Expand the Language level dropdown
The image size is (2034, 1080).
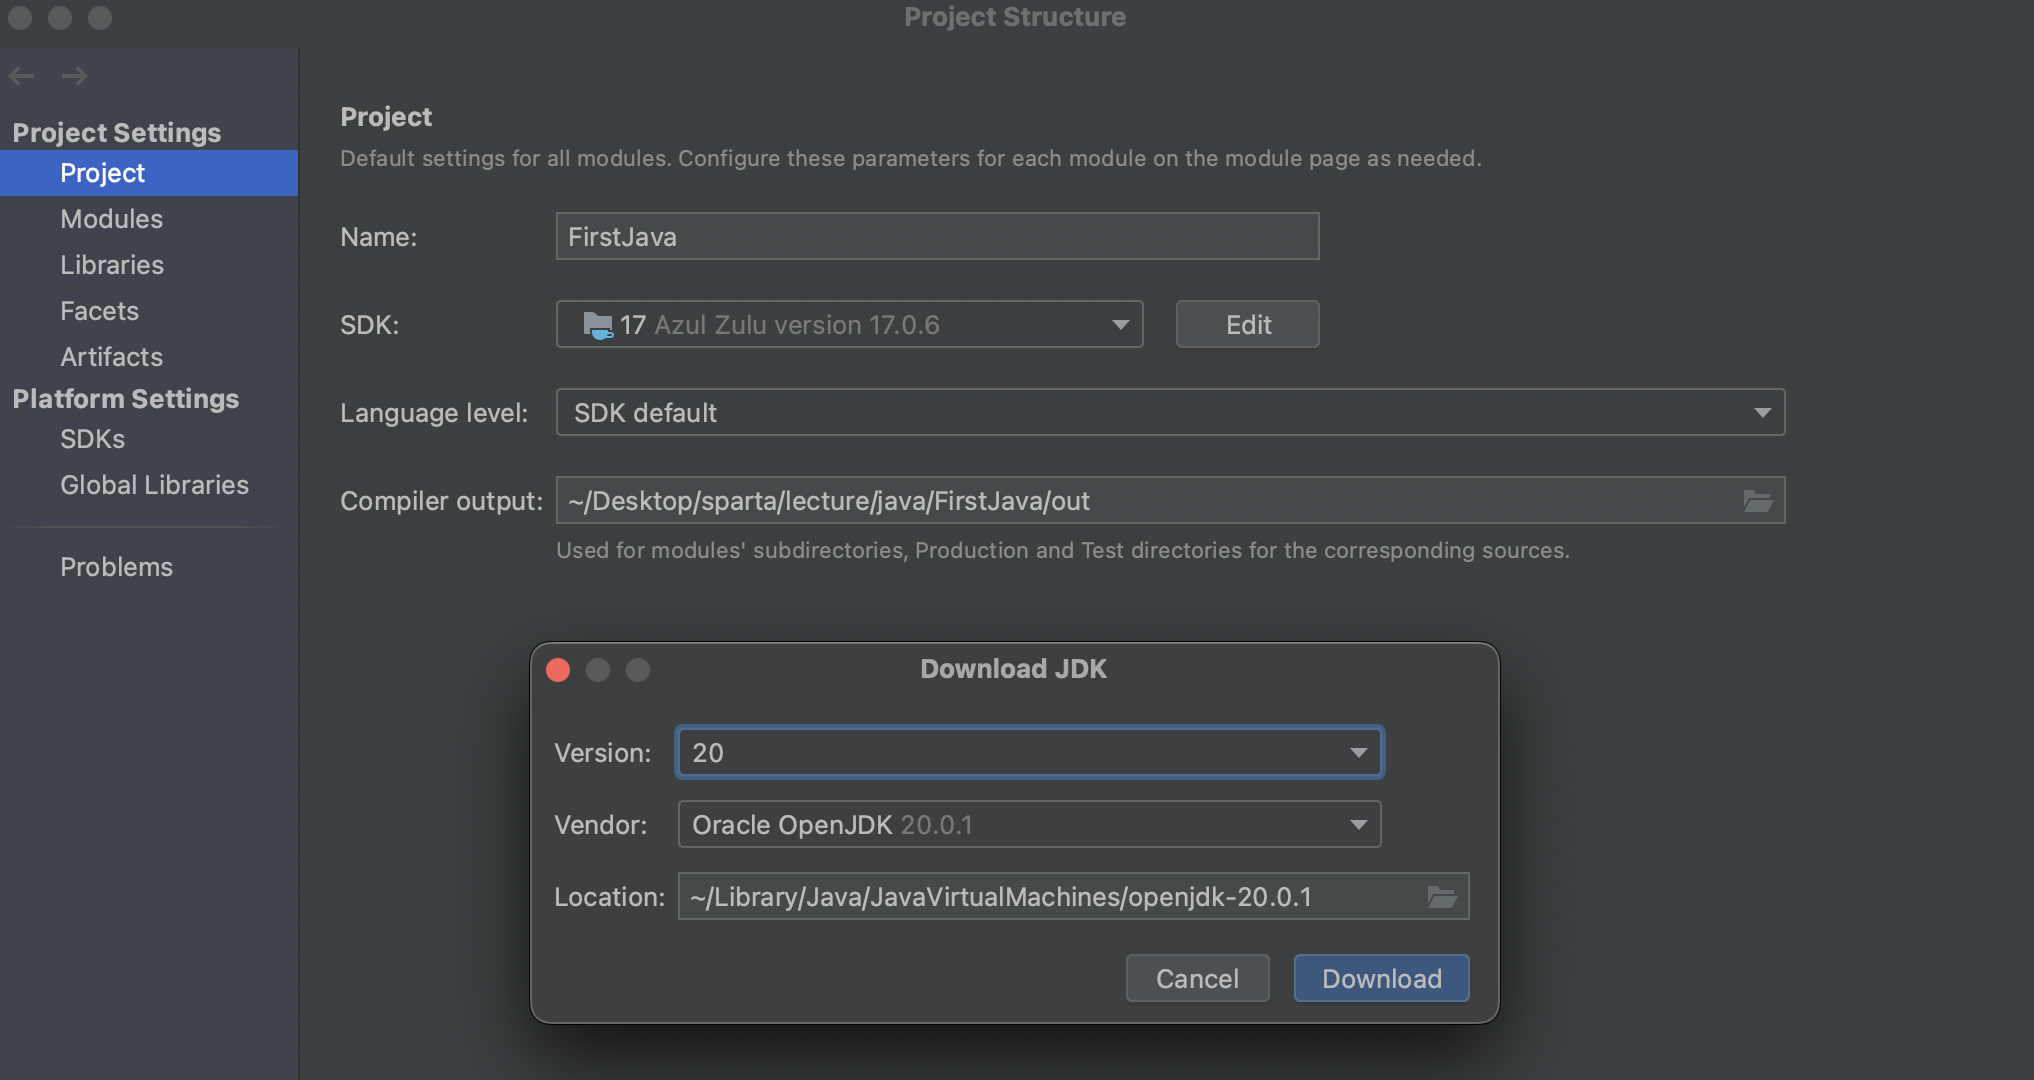pos(1762,413)
